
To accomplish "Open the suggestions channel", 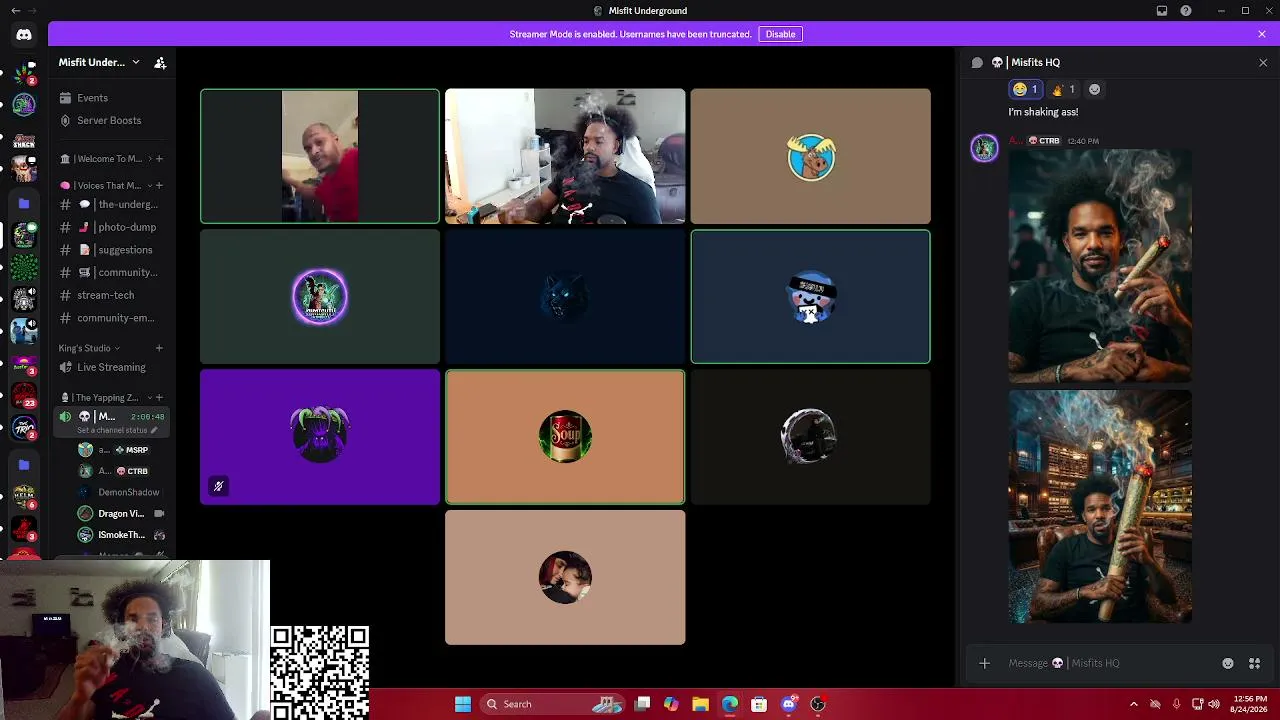I will click(x=111, y=250).
